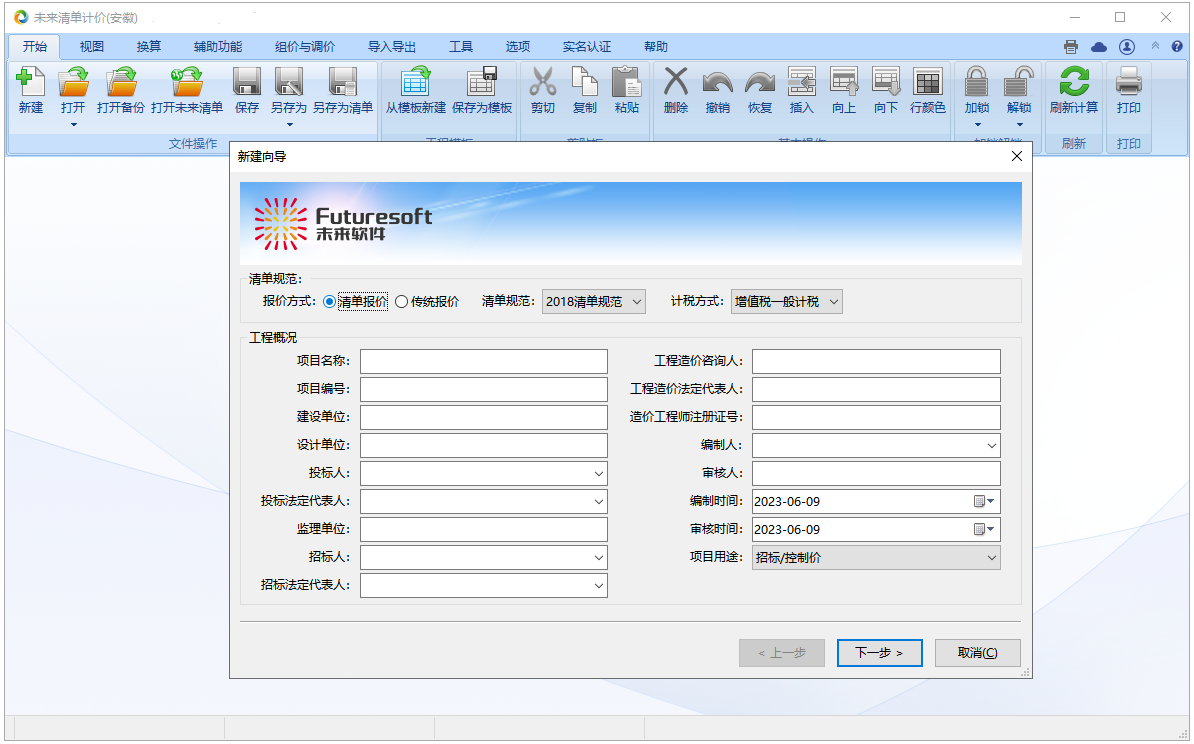Redo with the 恢复 icon
Viewport: 1194px width, 744px height.
[x=760, y=82]
